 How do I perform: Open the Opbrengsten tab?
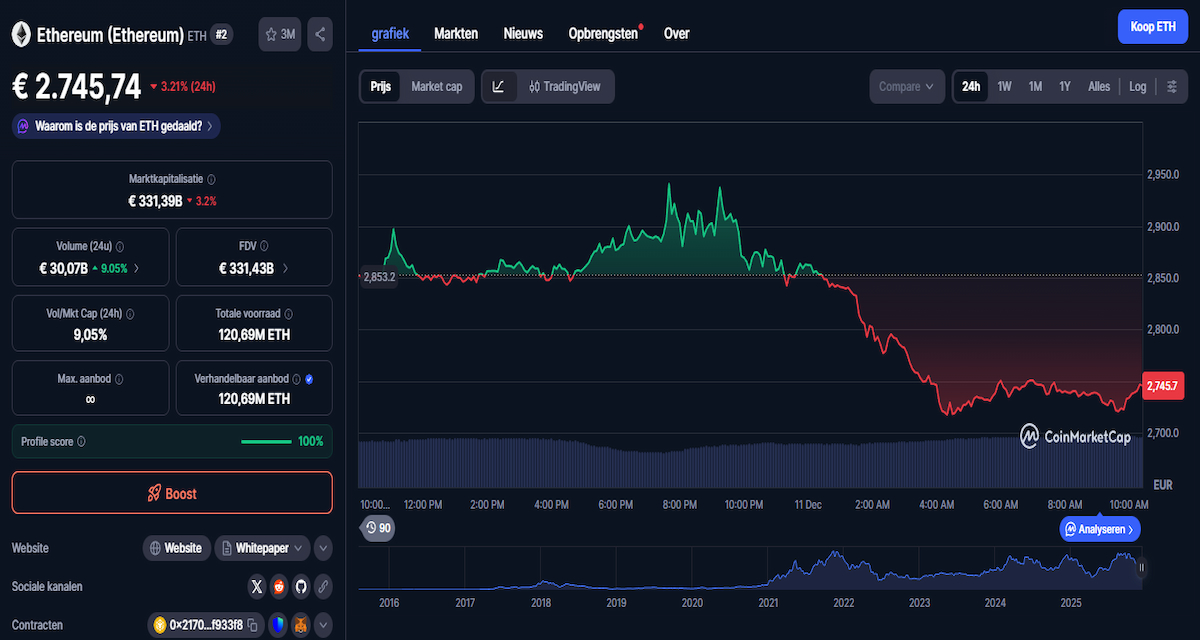coord(603,33)
